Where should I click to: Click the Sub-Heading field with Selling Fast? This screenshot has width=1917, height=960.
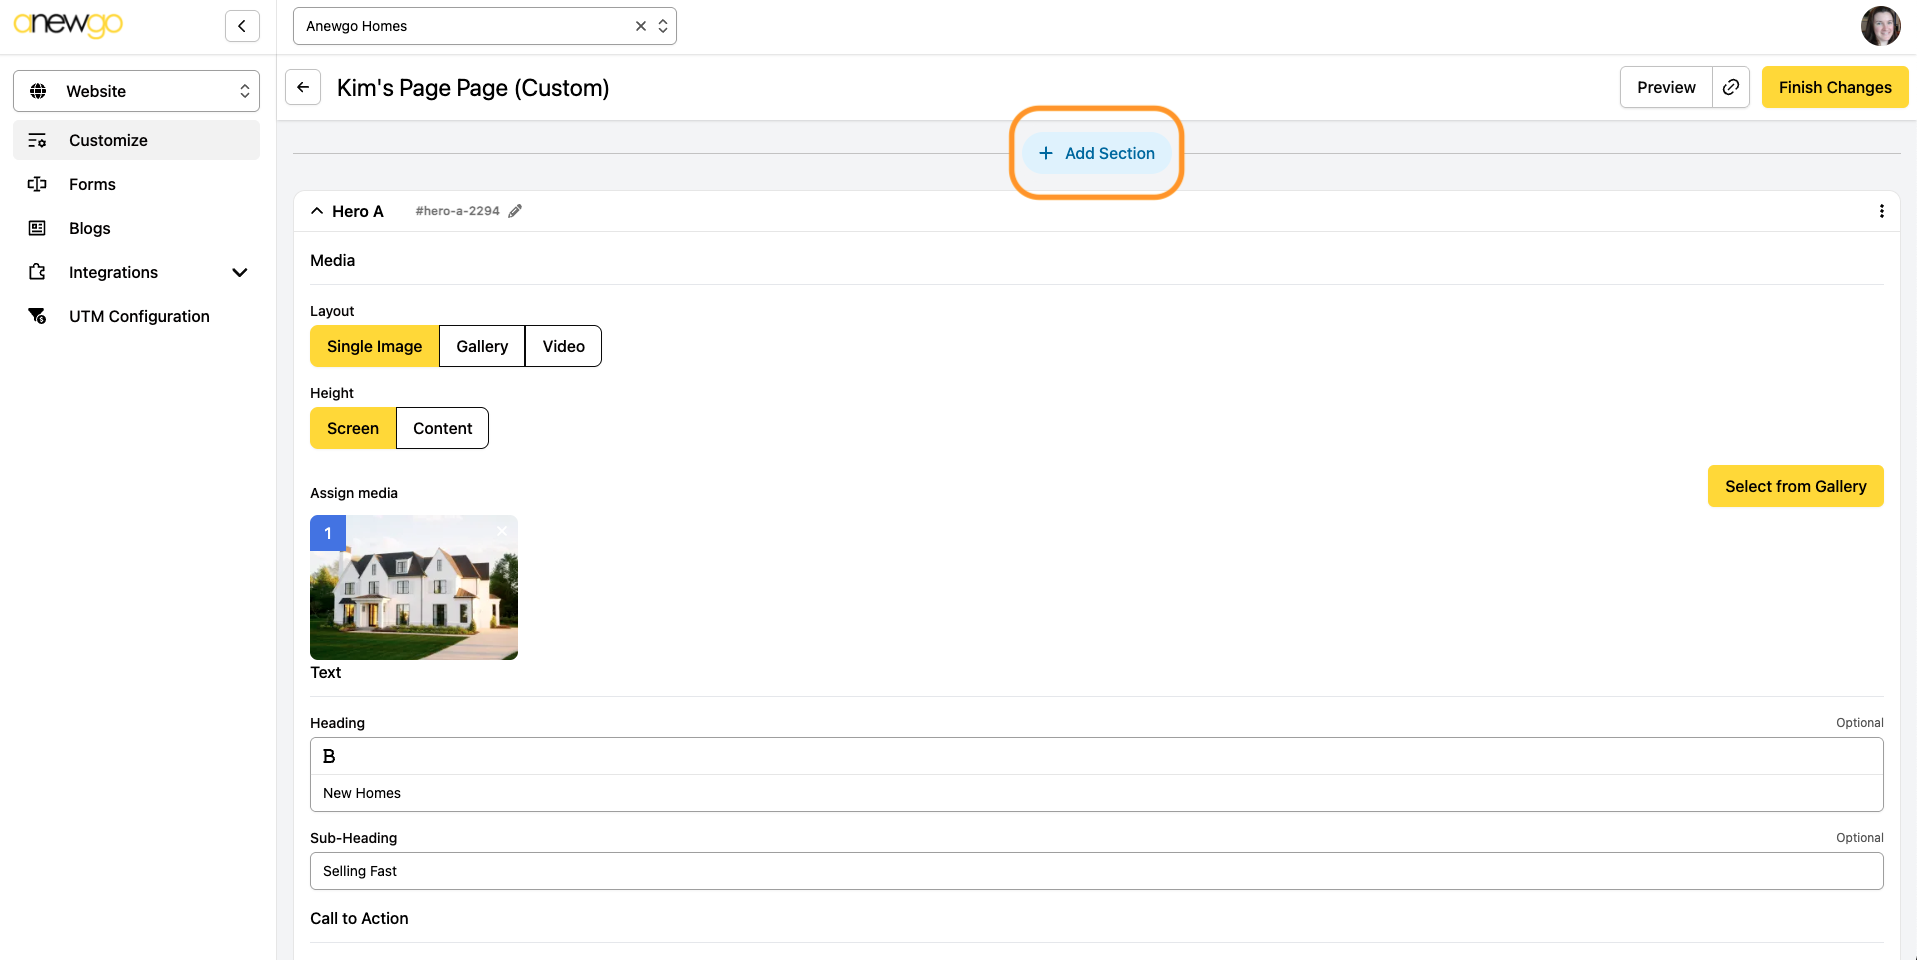point(1097,871)
